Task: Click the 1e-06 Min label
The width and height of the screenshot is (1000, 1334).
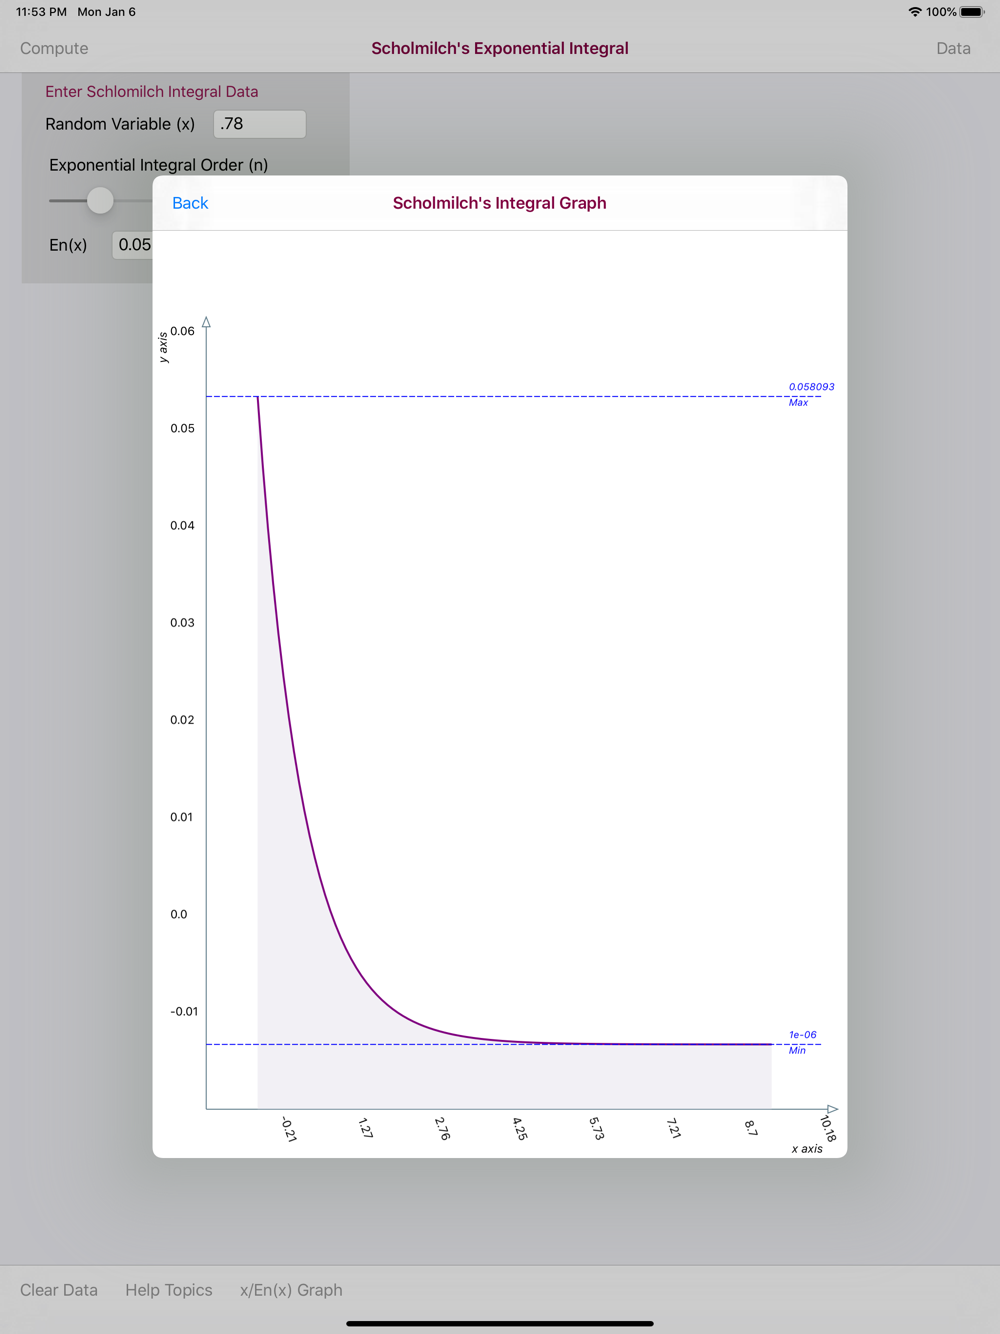Action: click(802, 1042)
